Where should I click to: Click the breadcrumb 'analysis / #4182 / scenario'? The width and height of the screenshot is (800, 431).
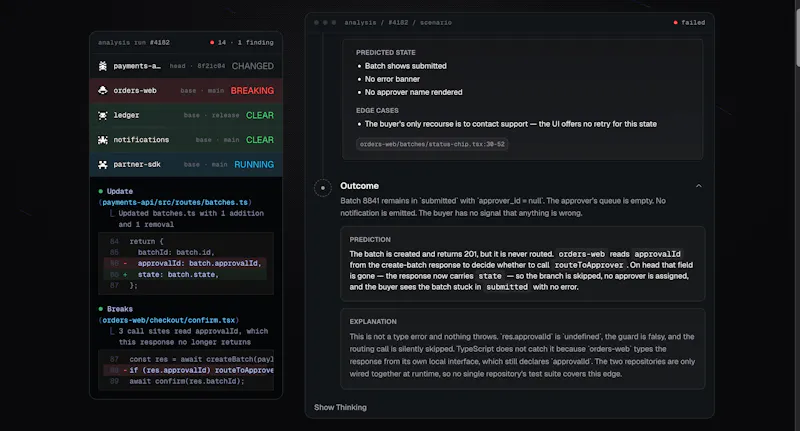pyautogui.click(x=398, y=22)
